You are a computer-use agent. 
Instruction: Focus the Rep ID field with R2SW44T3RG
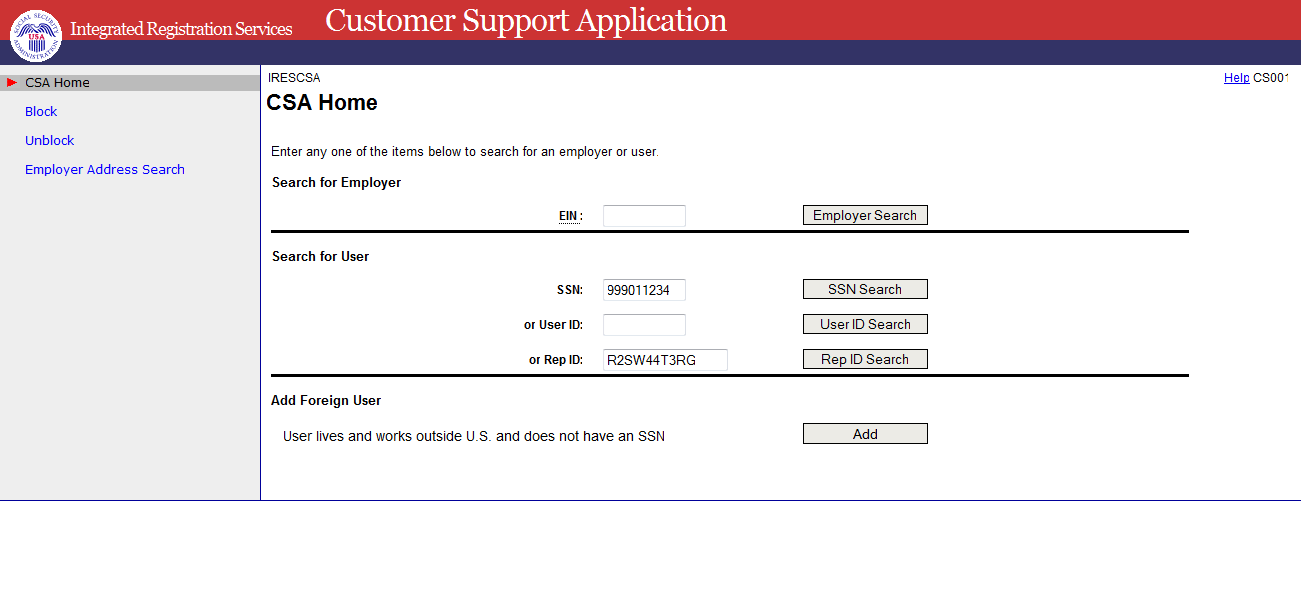pyautogui.click(x=665, y=360)
